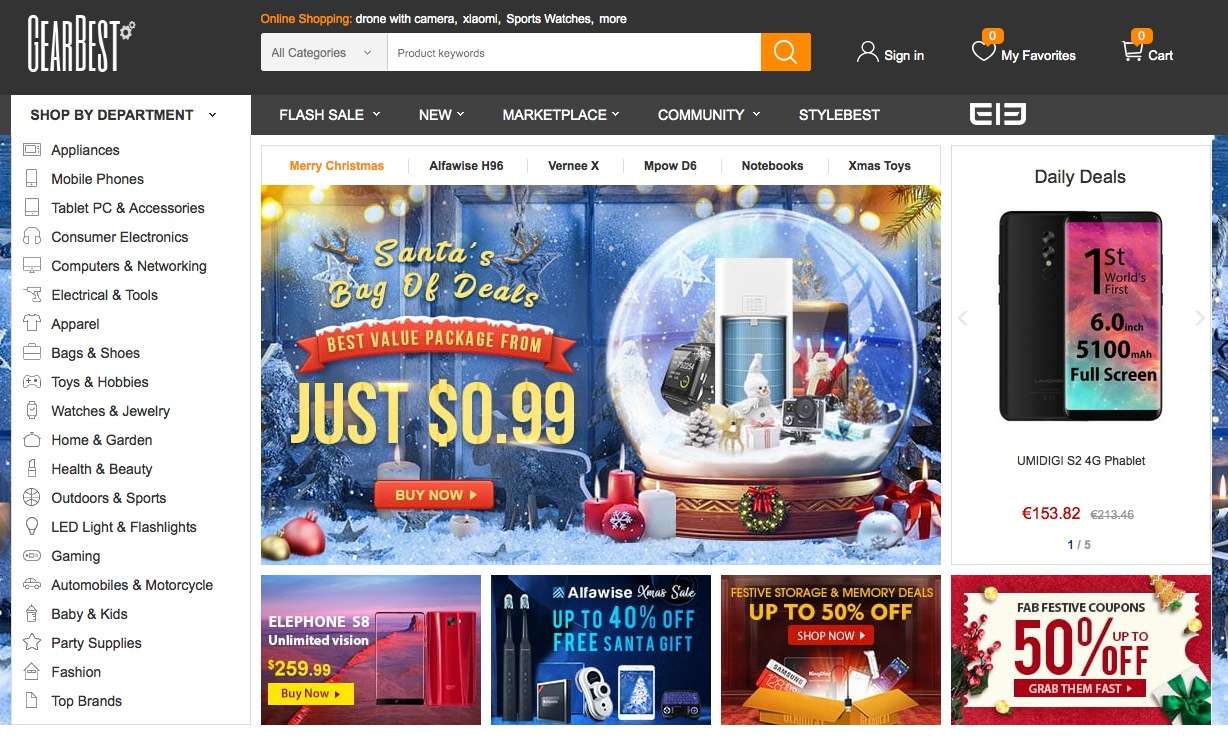Expand the Shop By Department menu

131,114
